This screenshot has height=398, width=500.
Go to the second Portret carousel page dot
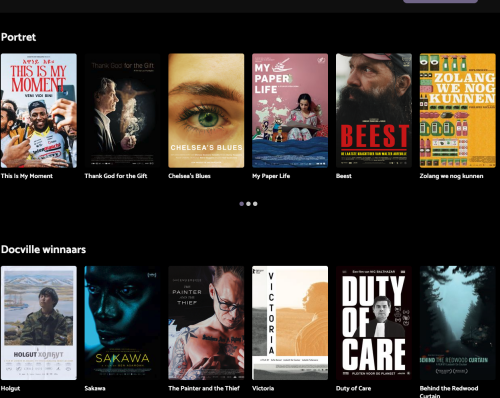click(248, 204)
